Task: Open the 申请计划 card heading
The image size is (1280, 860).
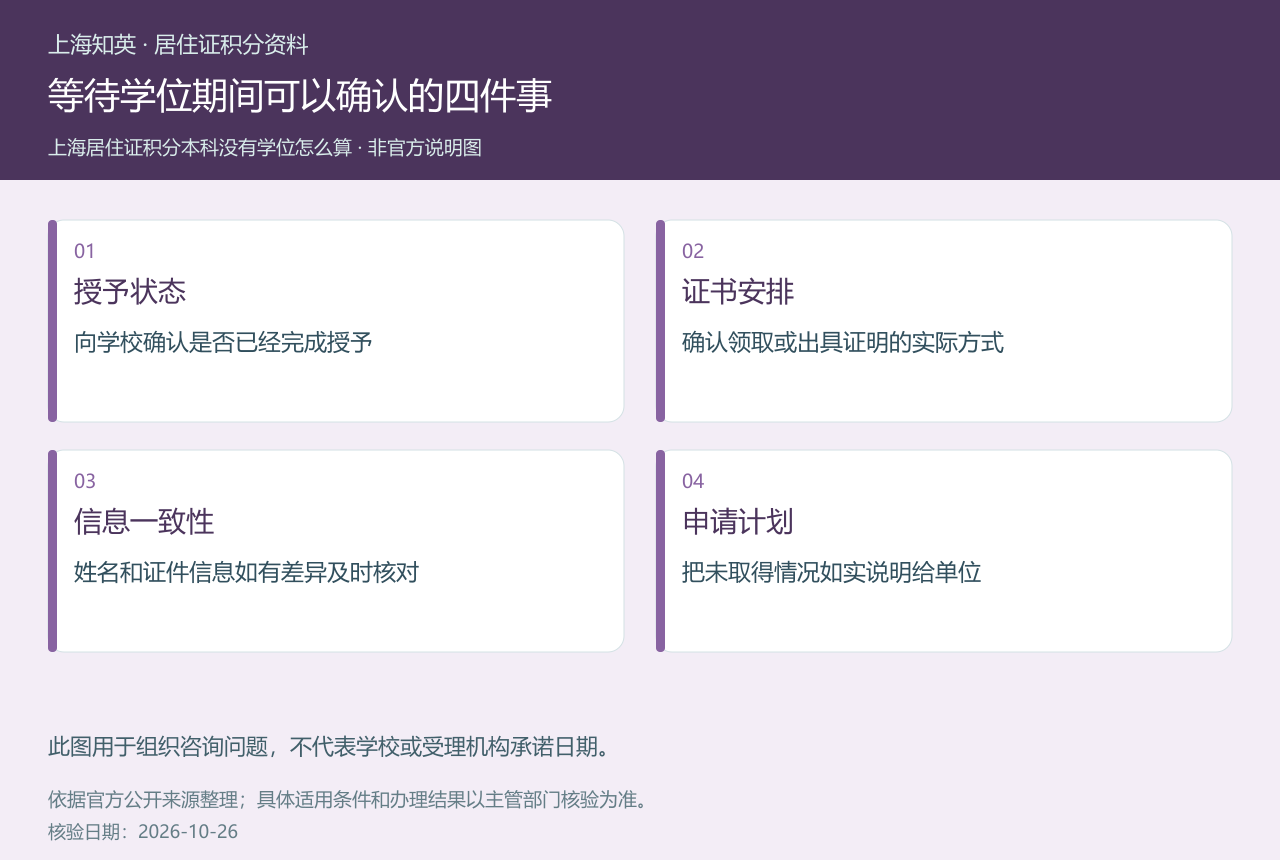Action: pos(738,522)
